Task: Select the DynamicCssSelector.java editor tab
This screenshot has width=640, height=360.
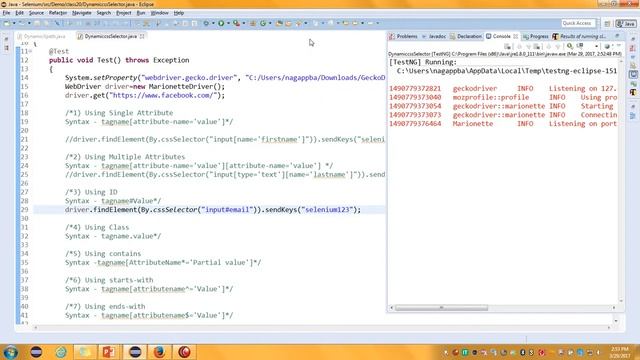Action: (x=111, y=36)
